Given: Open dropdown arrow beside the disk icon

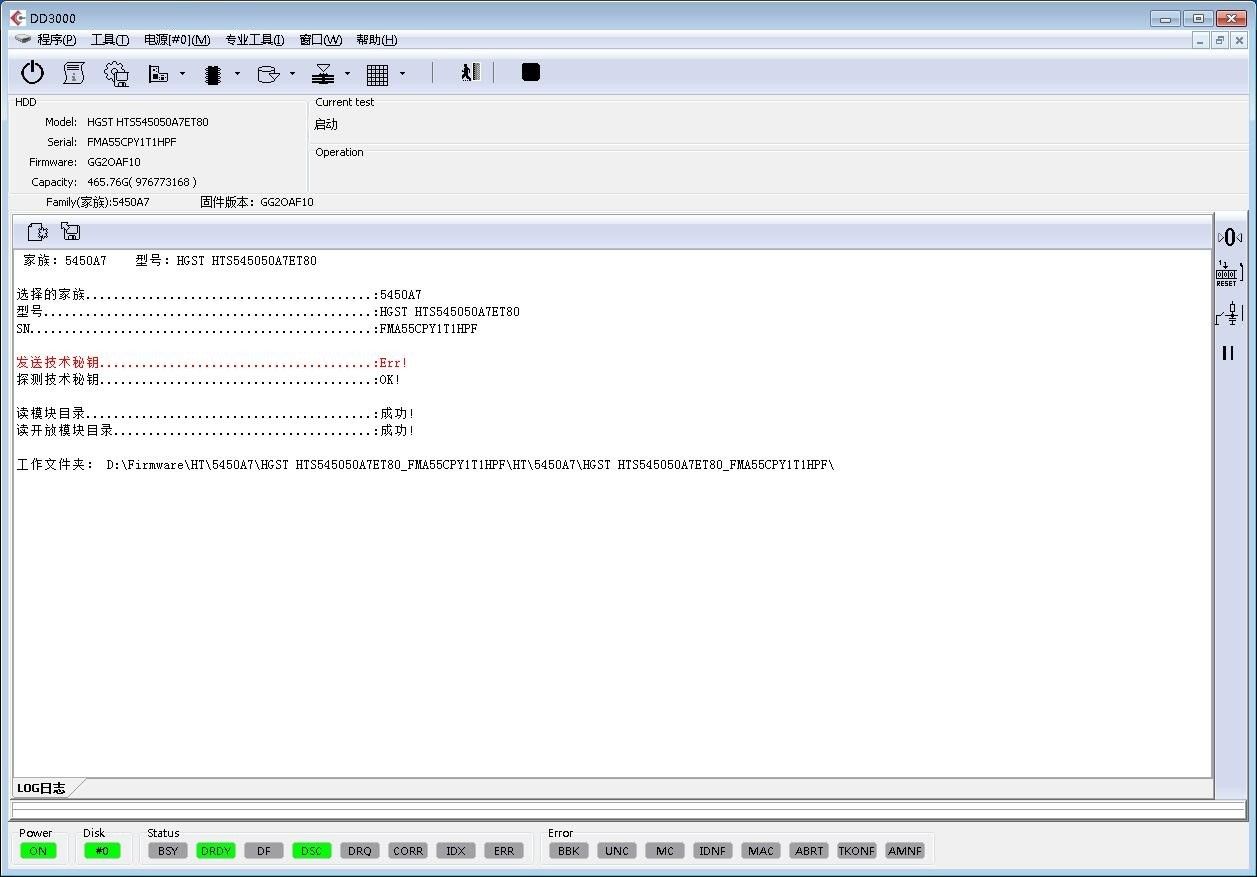Looking at the screenshot, I should coord(292,74).
